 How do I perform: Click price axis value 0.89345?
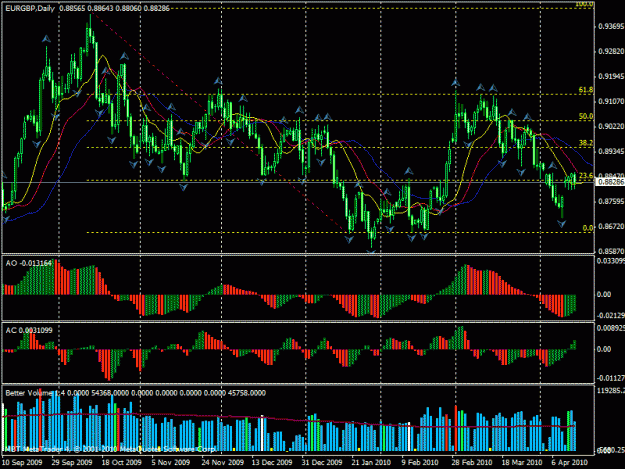click(x=611, y=151)
